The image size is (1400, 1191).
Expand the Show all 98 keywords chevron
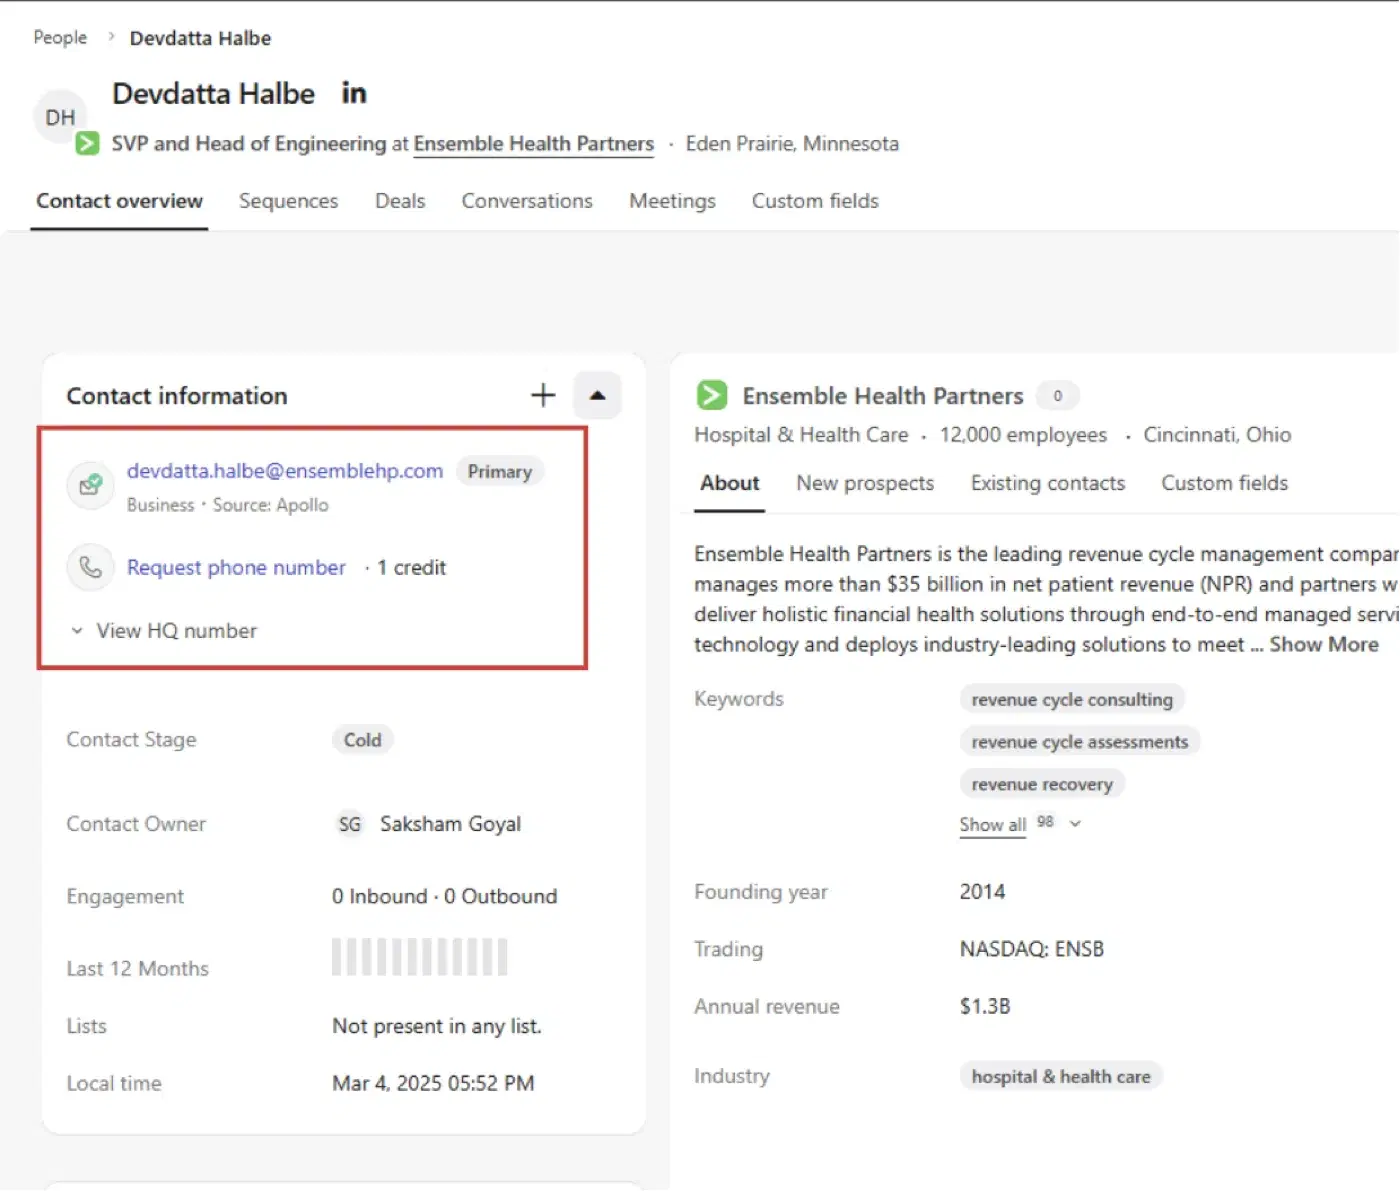(1076, 824)
